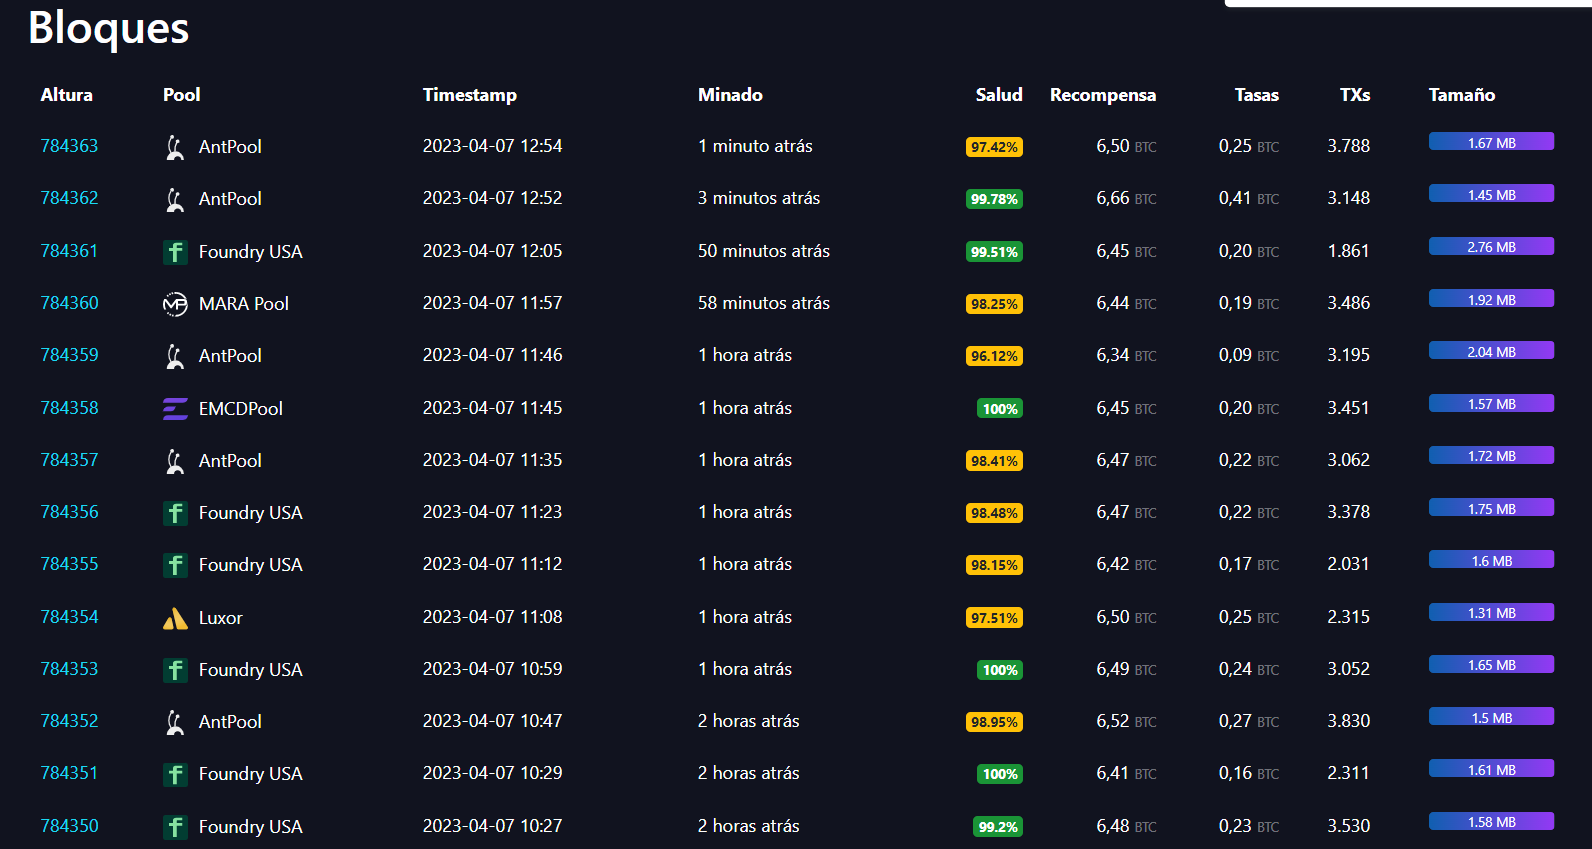This screenshot has height=849, width=1592.
Task: Click Foundry USA icon for block 784361
Action: coord(175,252)
